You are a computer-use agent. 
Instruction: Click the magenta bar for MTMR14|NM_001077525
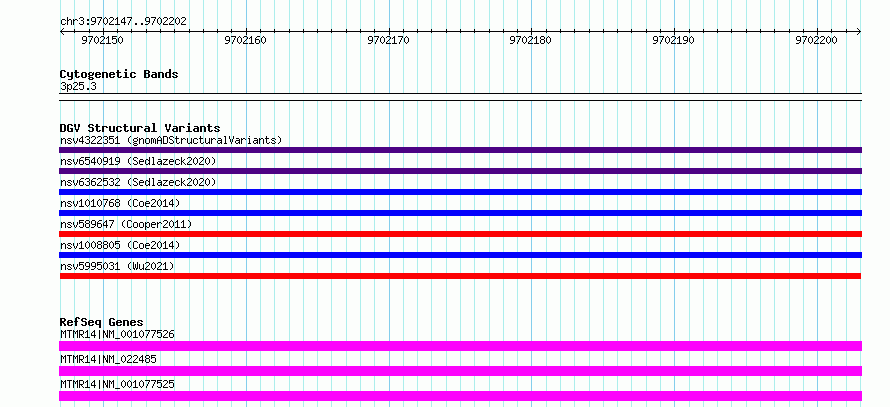coord(460,396)
